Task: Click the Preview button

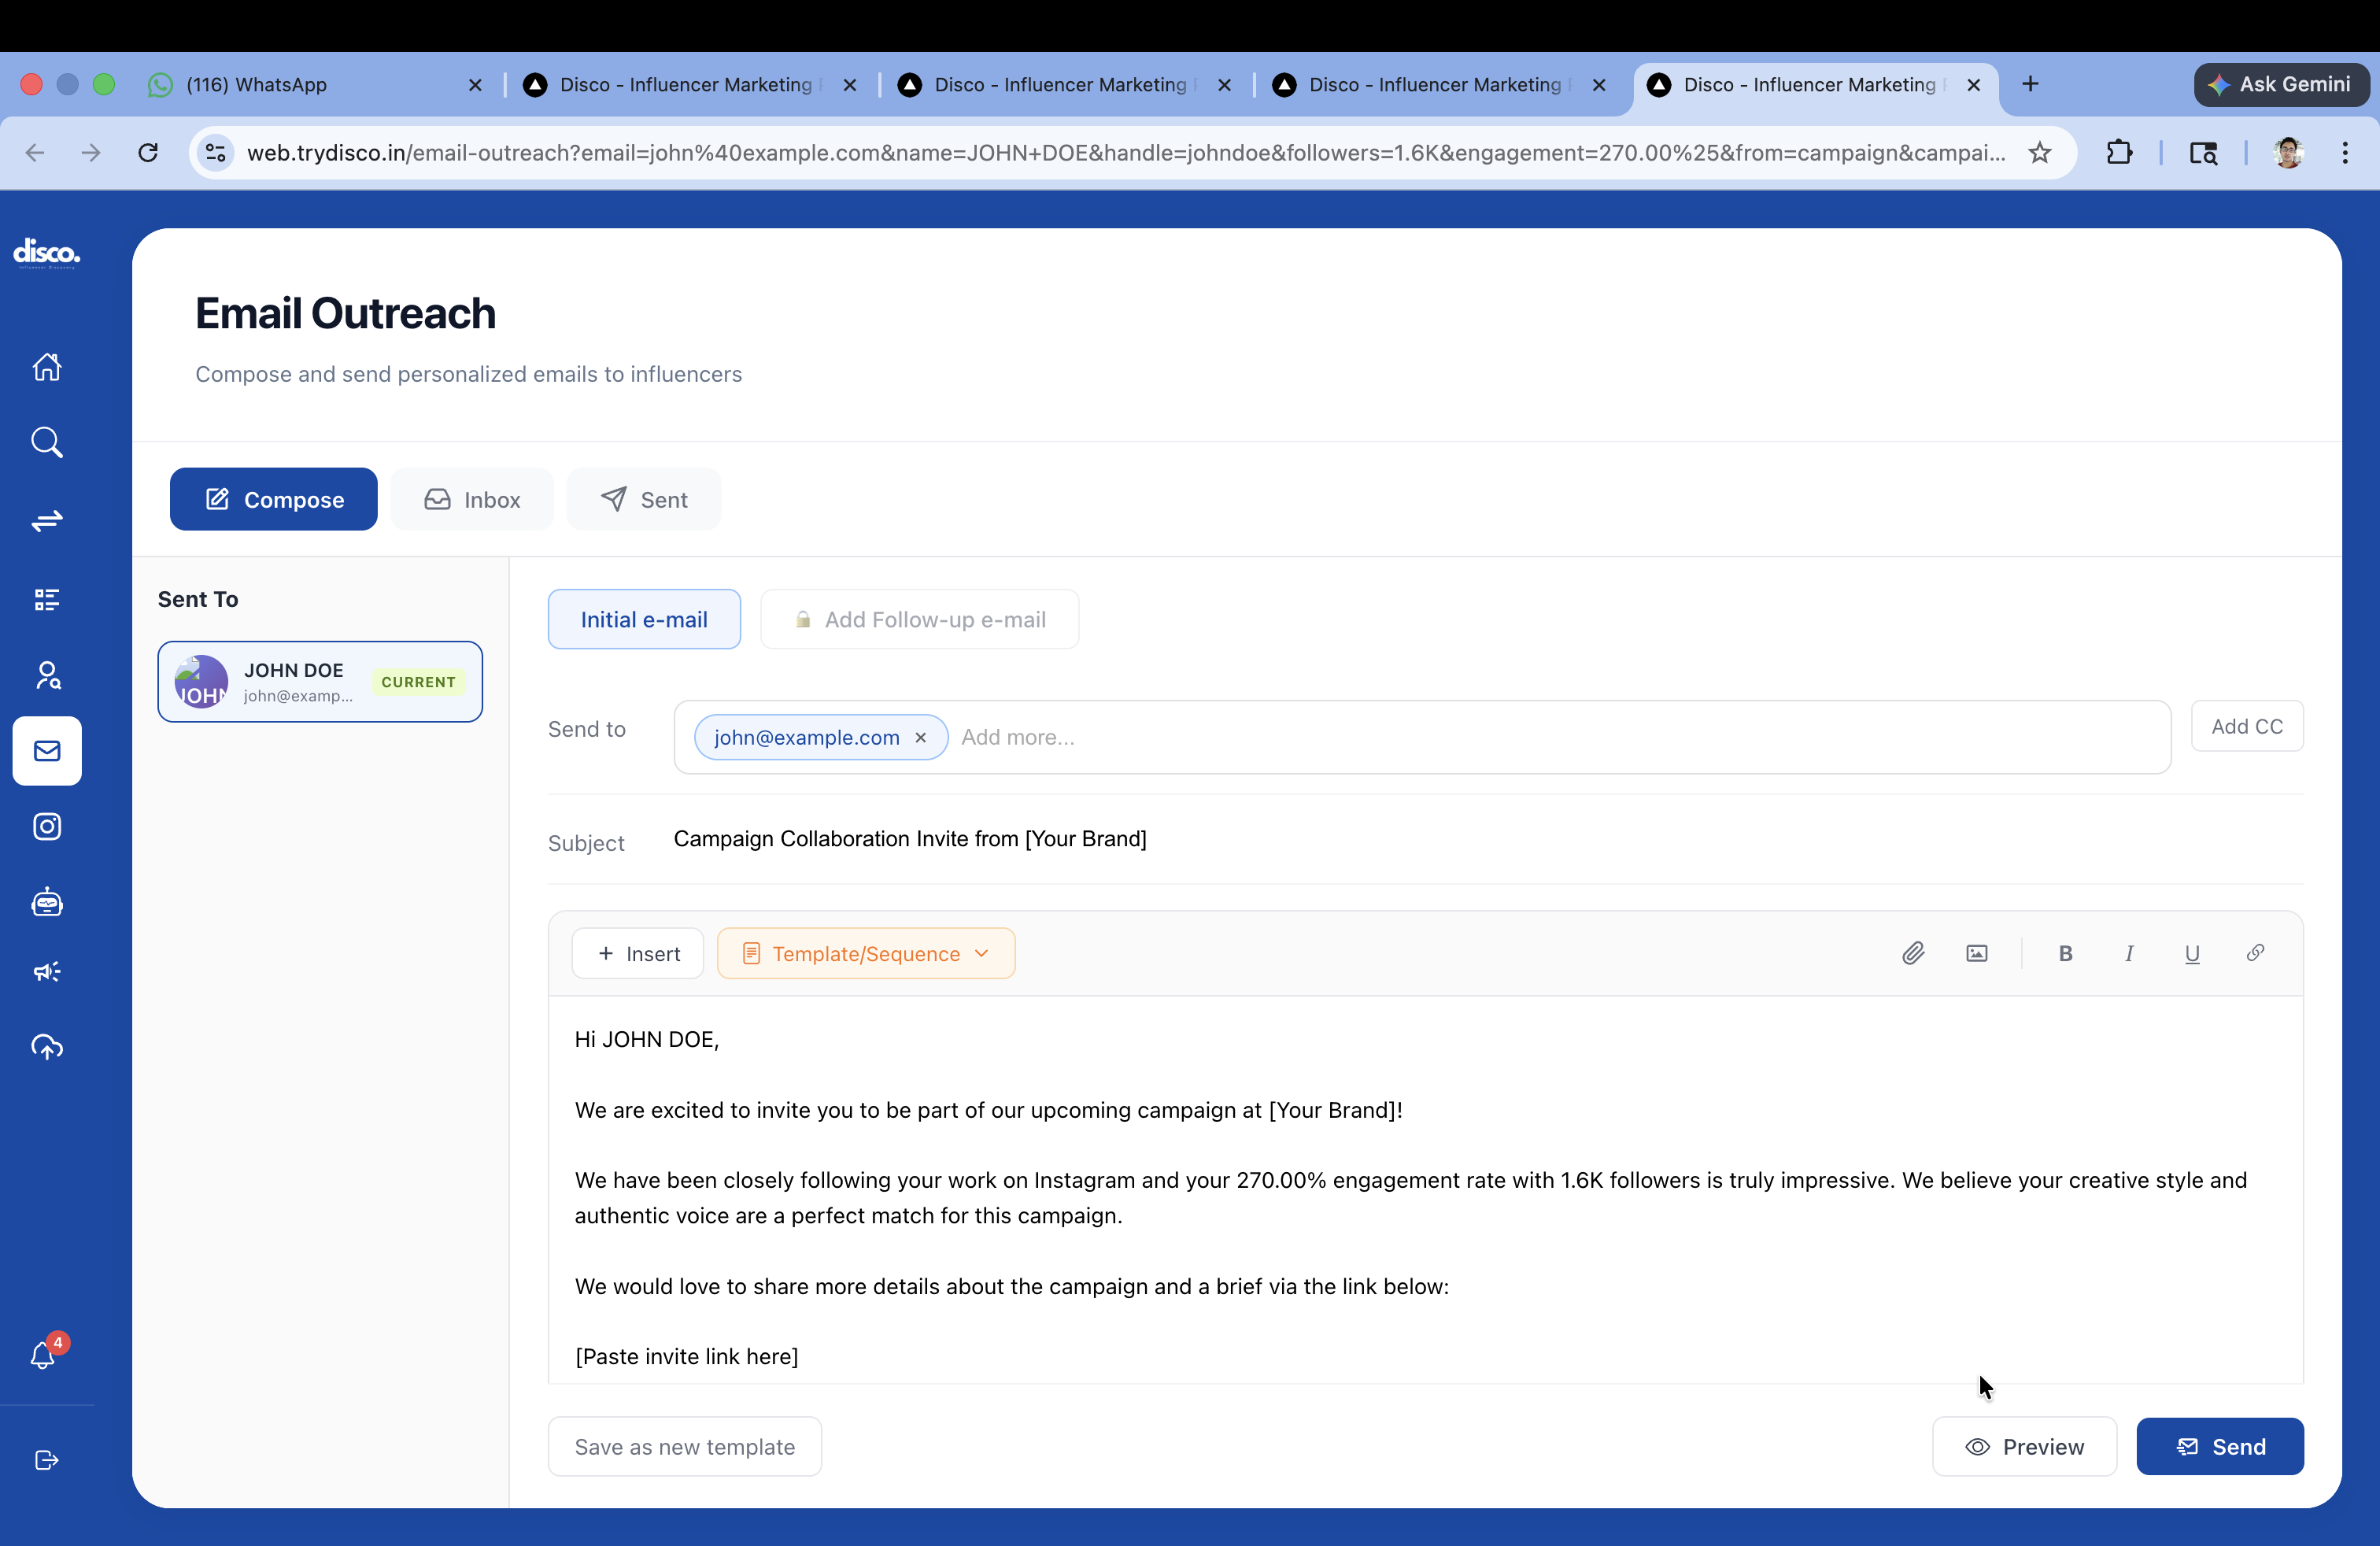Action: 2024,1446
